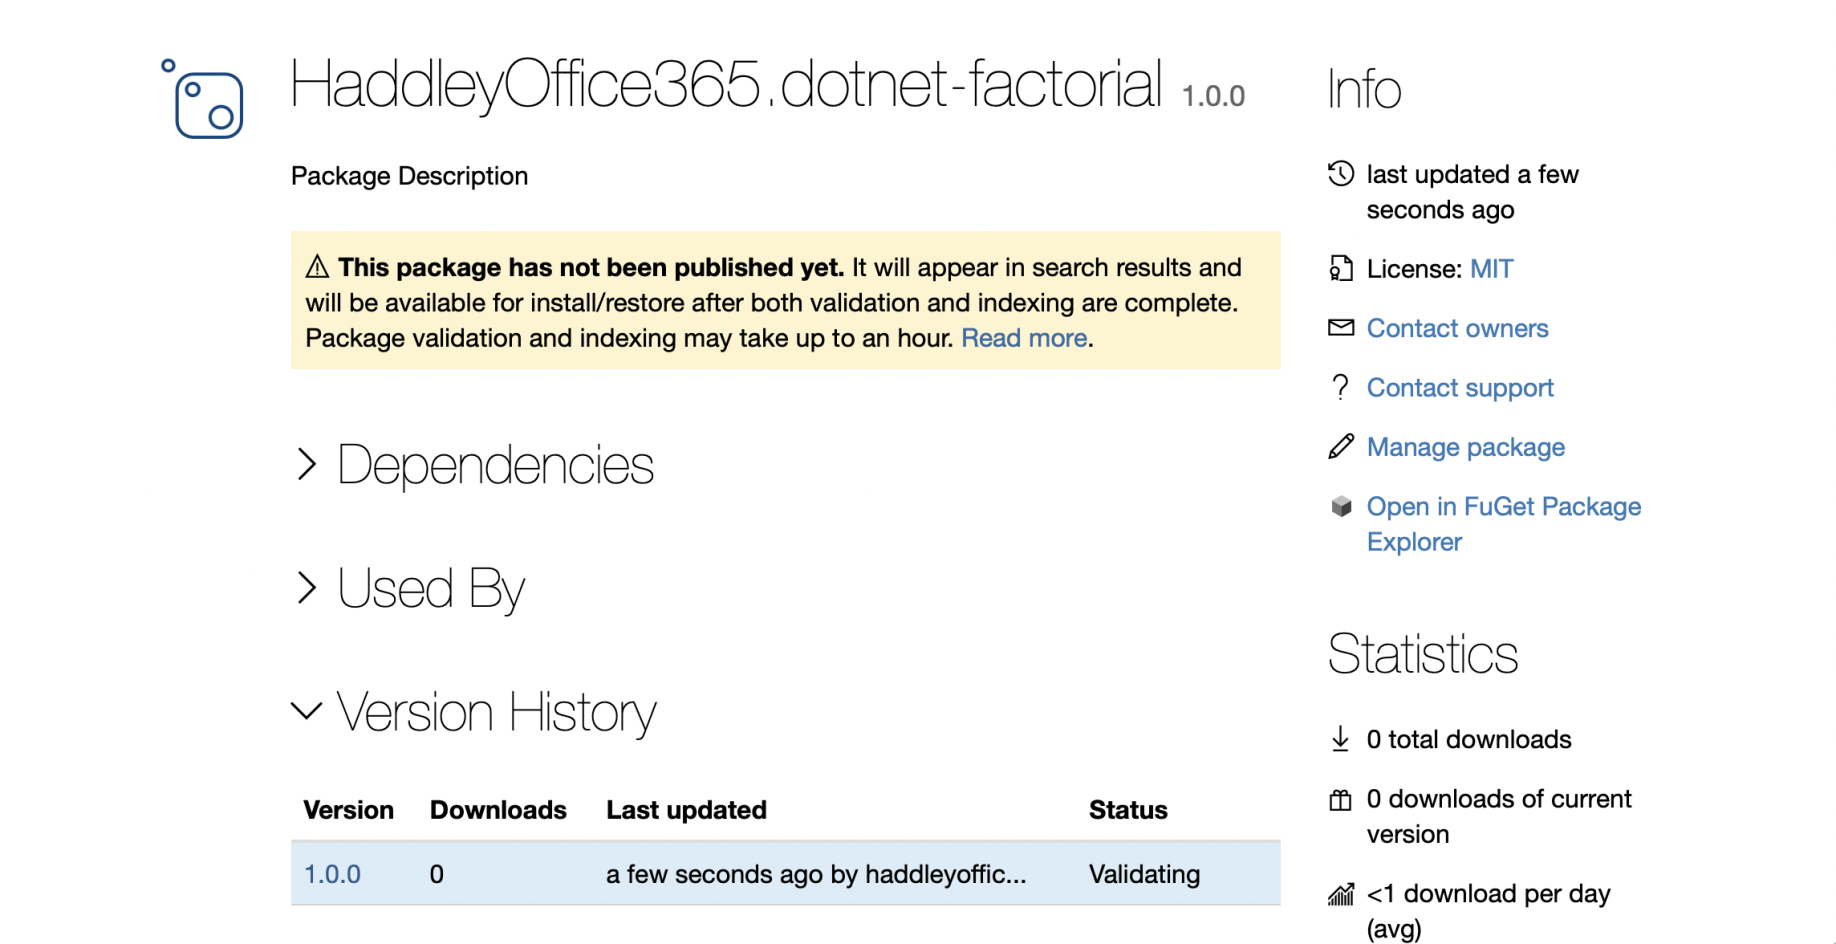The height and width of the screenshot is (944, 1836).
Task: Click the envelope icon for Contact owners
Action: tap(1341, 328)
